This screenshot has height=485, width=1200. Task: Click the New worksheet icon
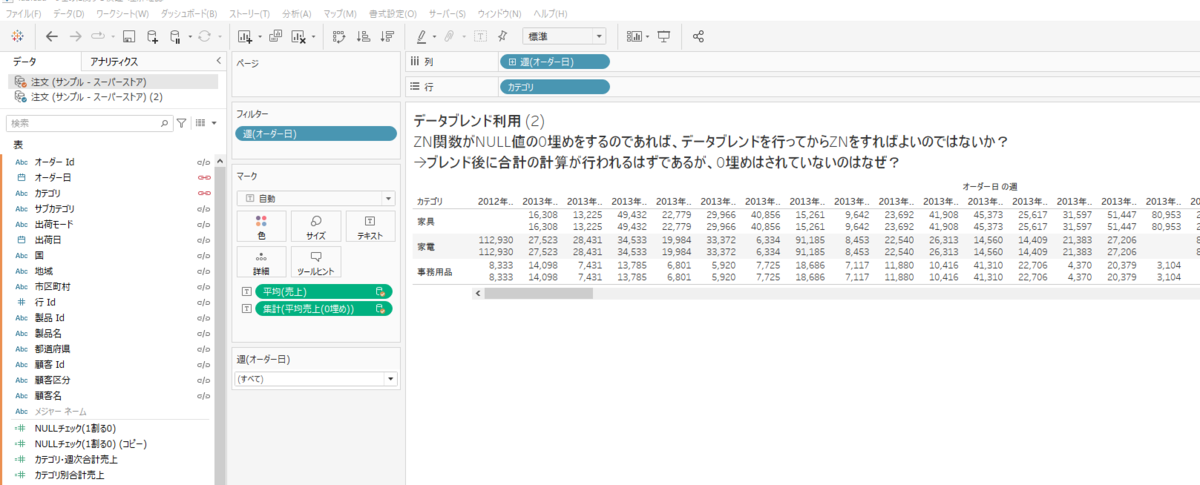point(246,36)
